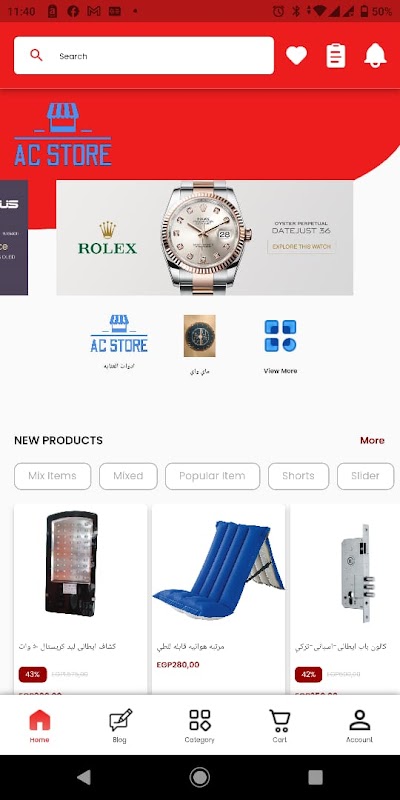Open the Blog tab
The width and height of the screenshot is (400, 800).
point(120,726)
